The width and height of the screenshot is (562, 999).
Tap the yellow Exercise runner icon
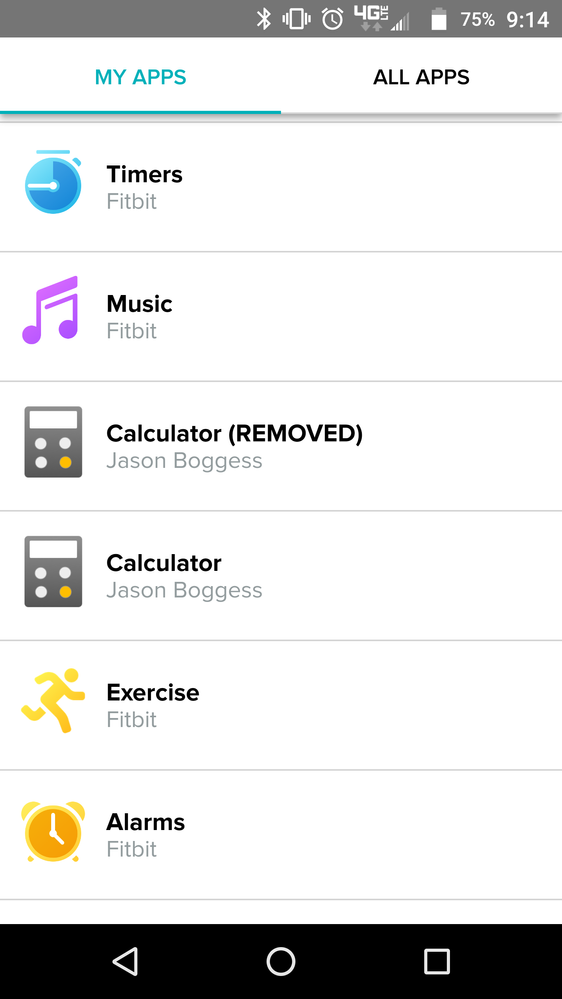coord(54,700)
